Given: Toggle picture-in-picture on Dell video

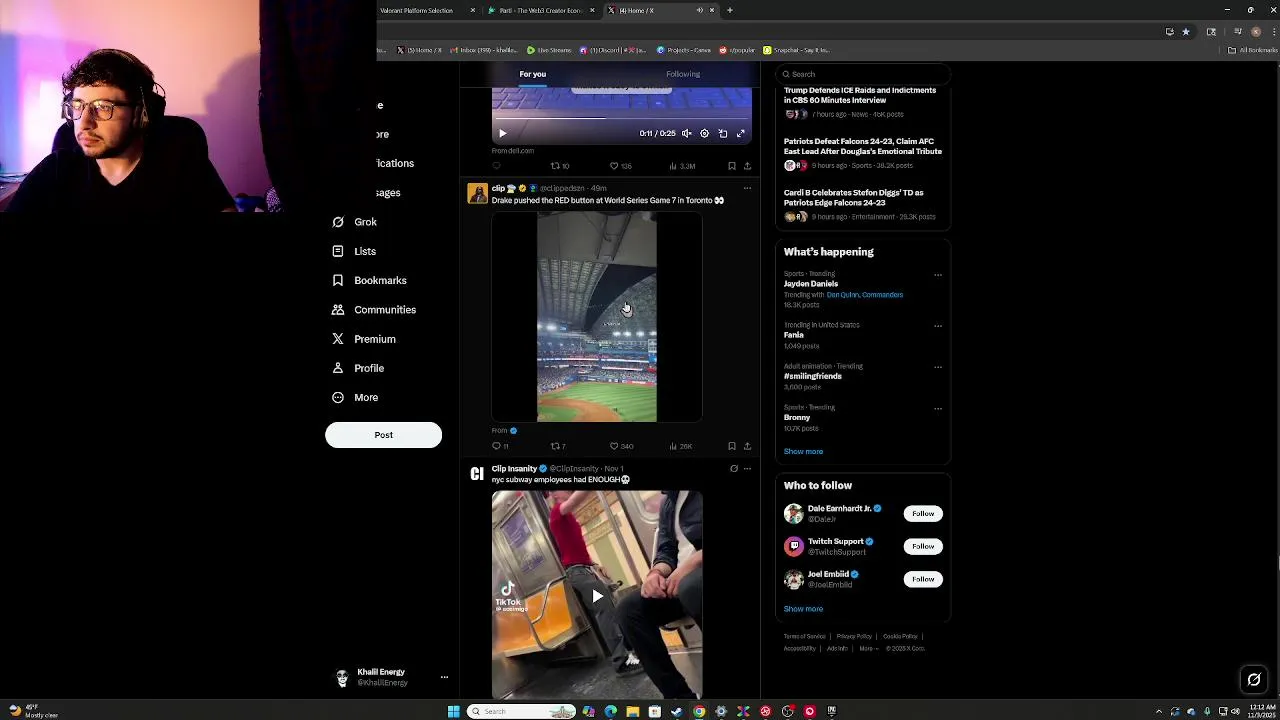Looking at the screenshot, I should 723,133.
